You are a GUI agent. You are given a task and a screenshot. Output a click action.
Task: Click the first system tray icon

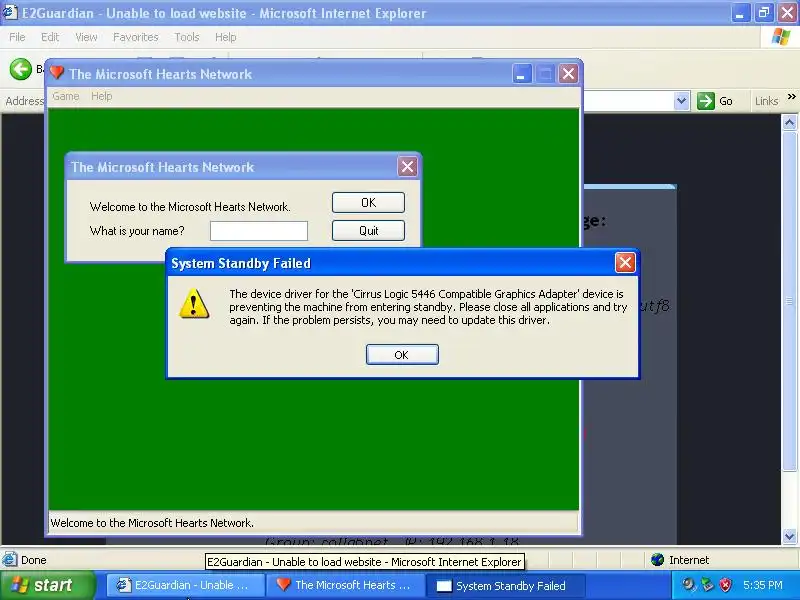click(x=689, y=584)
